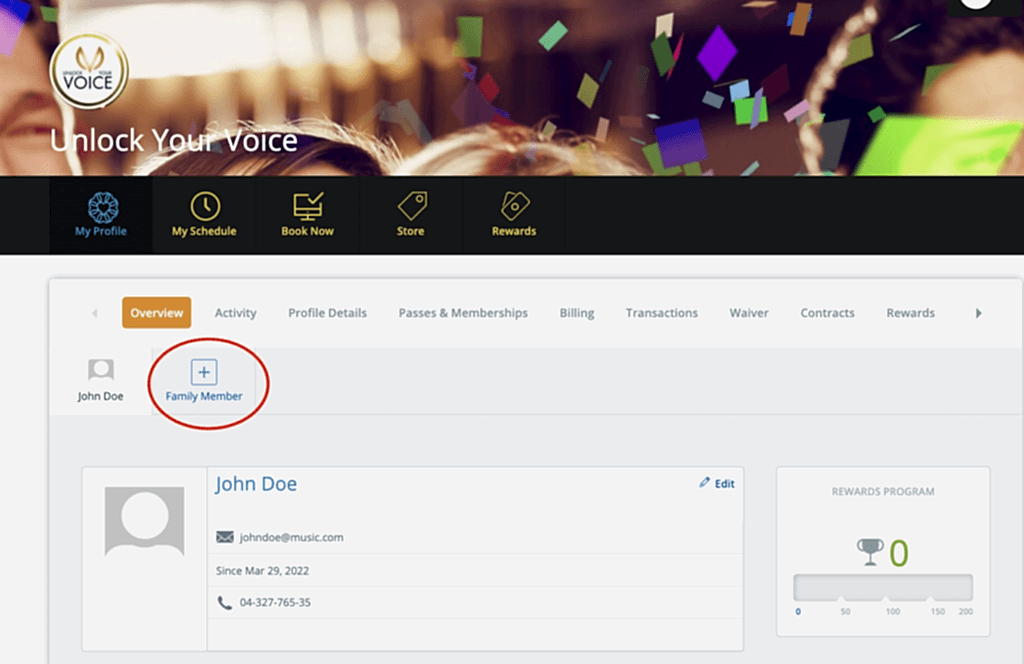1024x664 pixels.
Task: Click the John Doe name heading
Action: click(x=256, y=484)
